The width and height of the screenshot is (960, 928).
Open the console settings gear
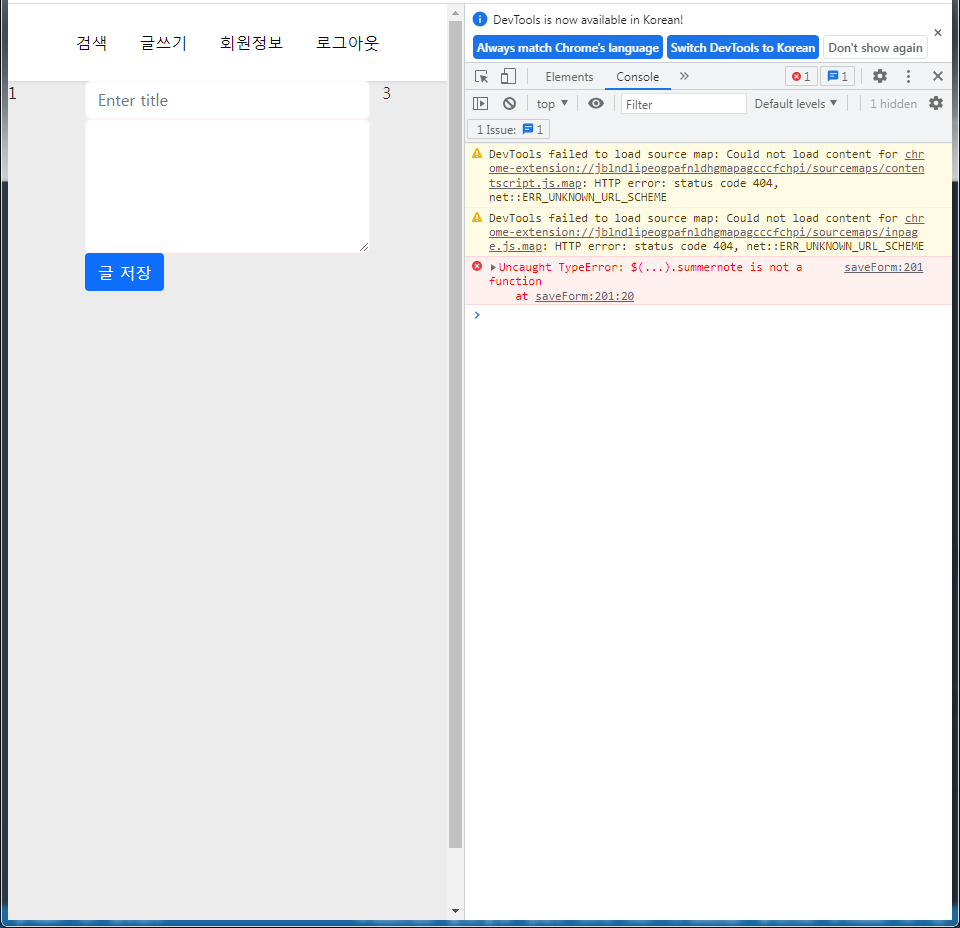click(936, 103)
